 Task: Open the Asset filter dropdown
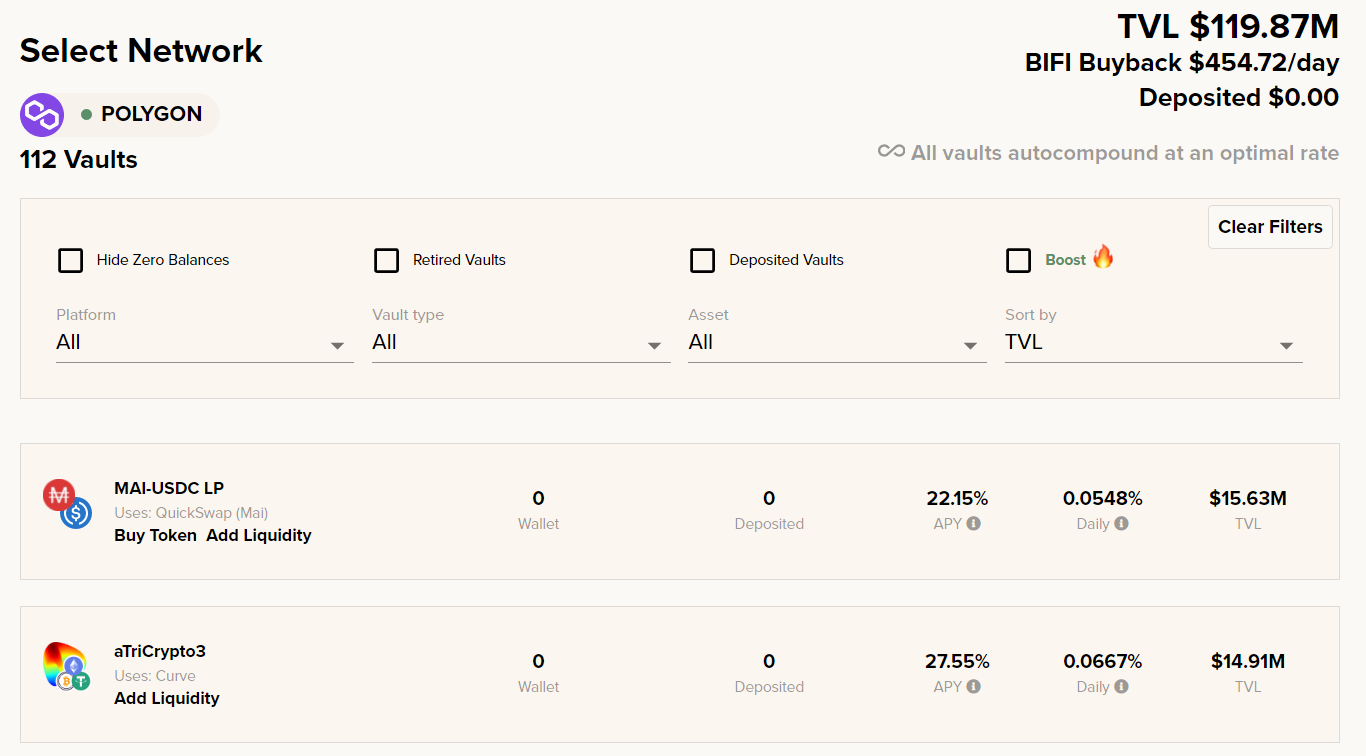tap(836, 343)
